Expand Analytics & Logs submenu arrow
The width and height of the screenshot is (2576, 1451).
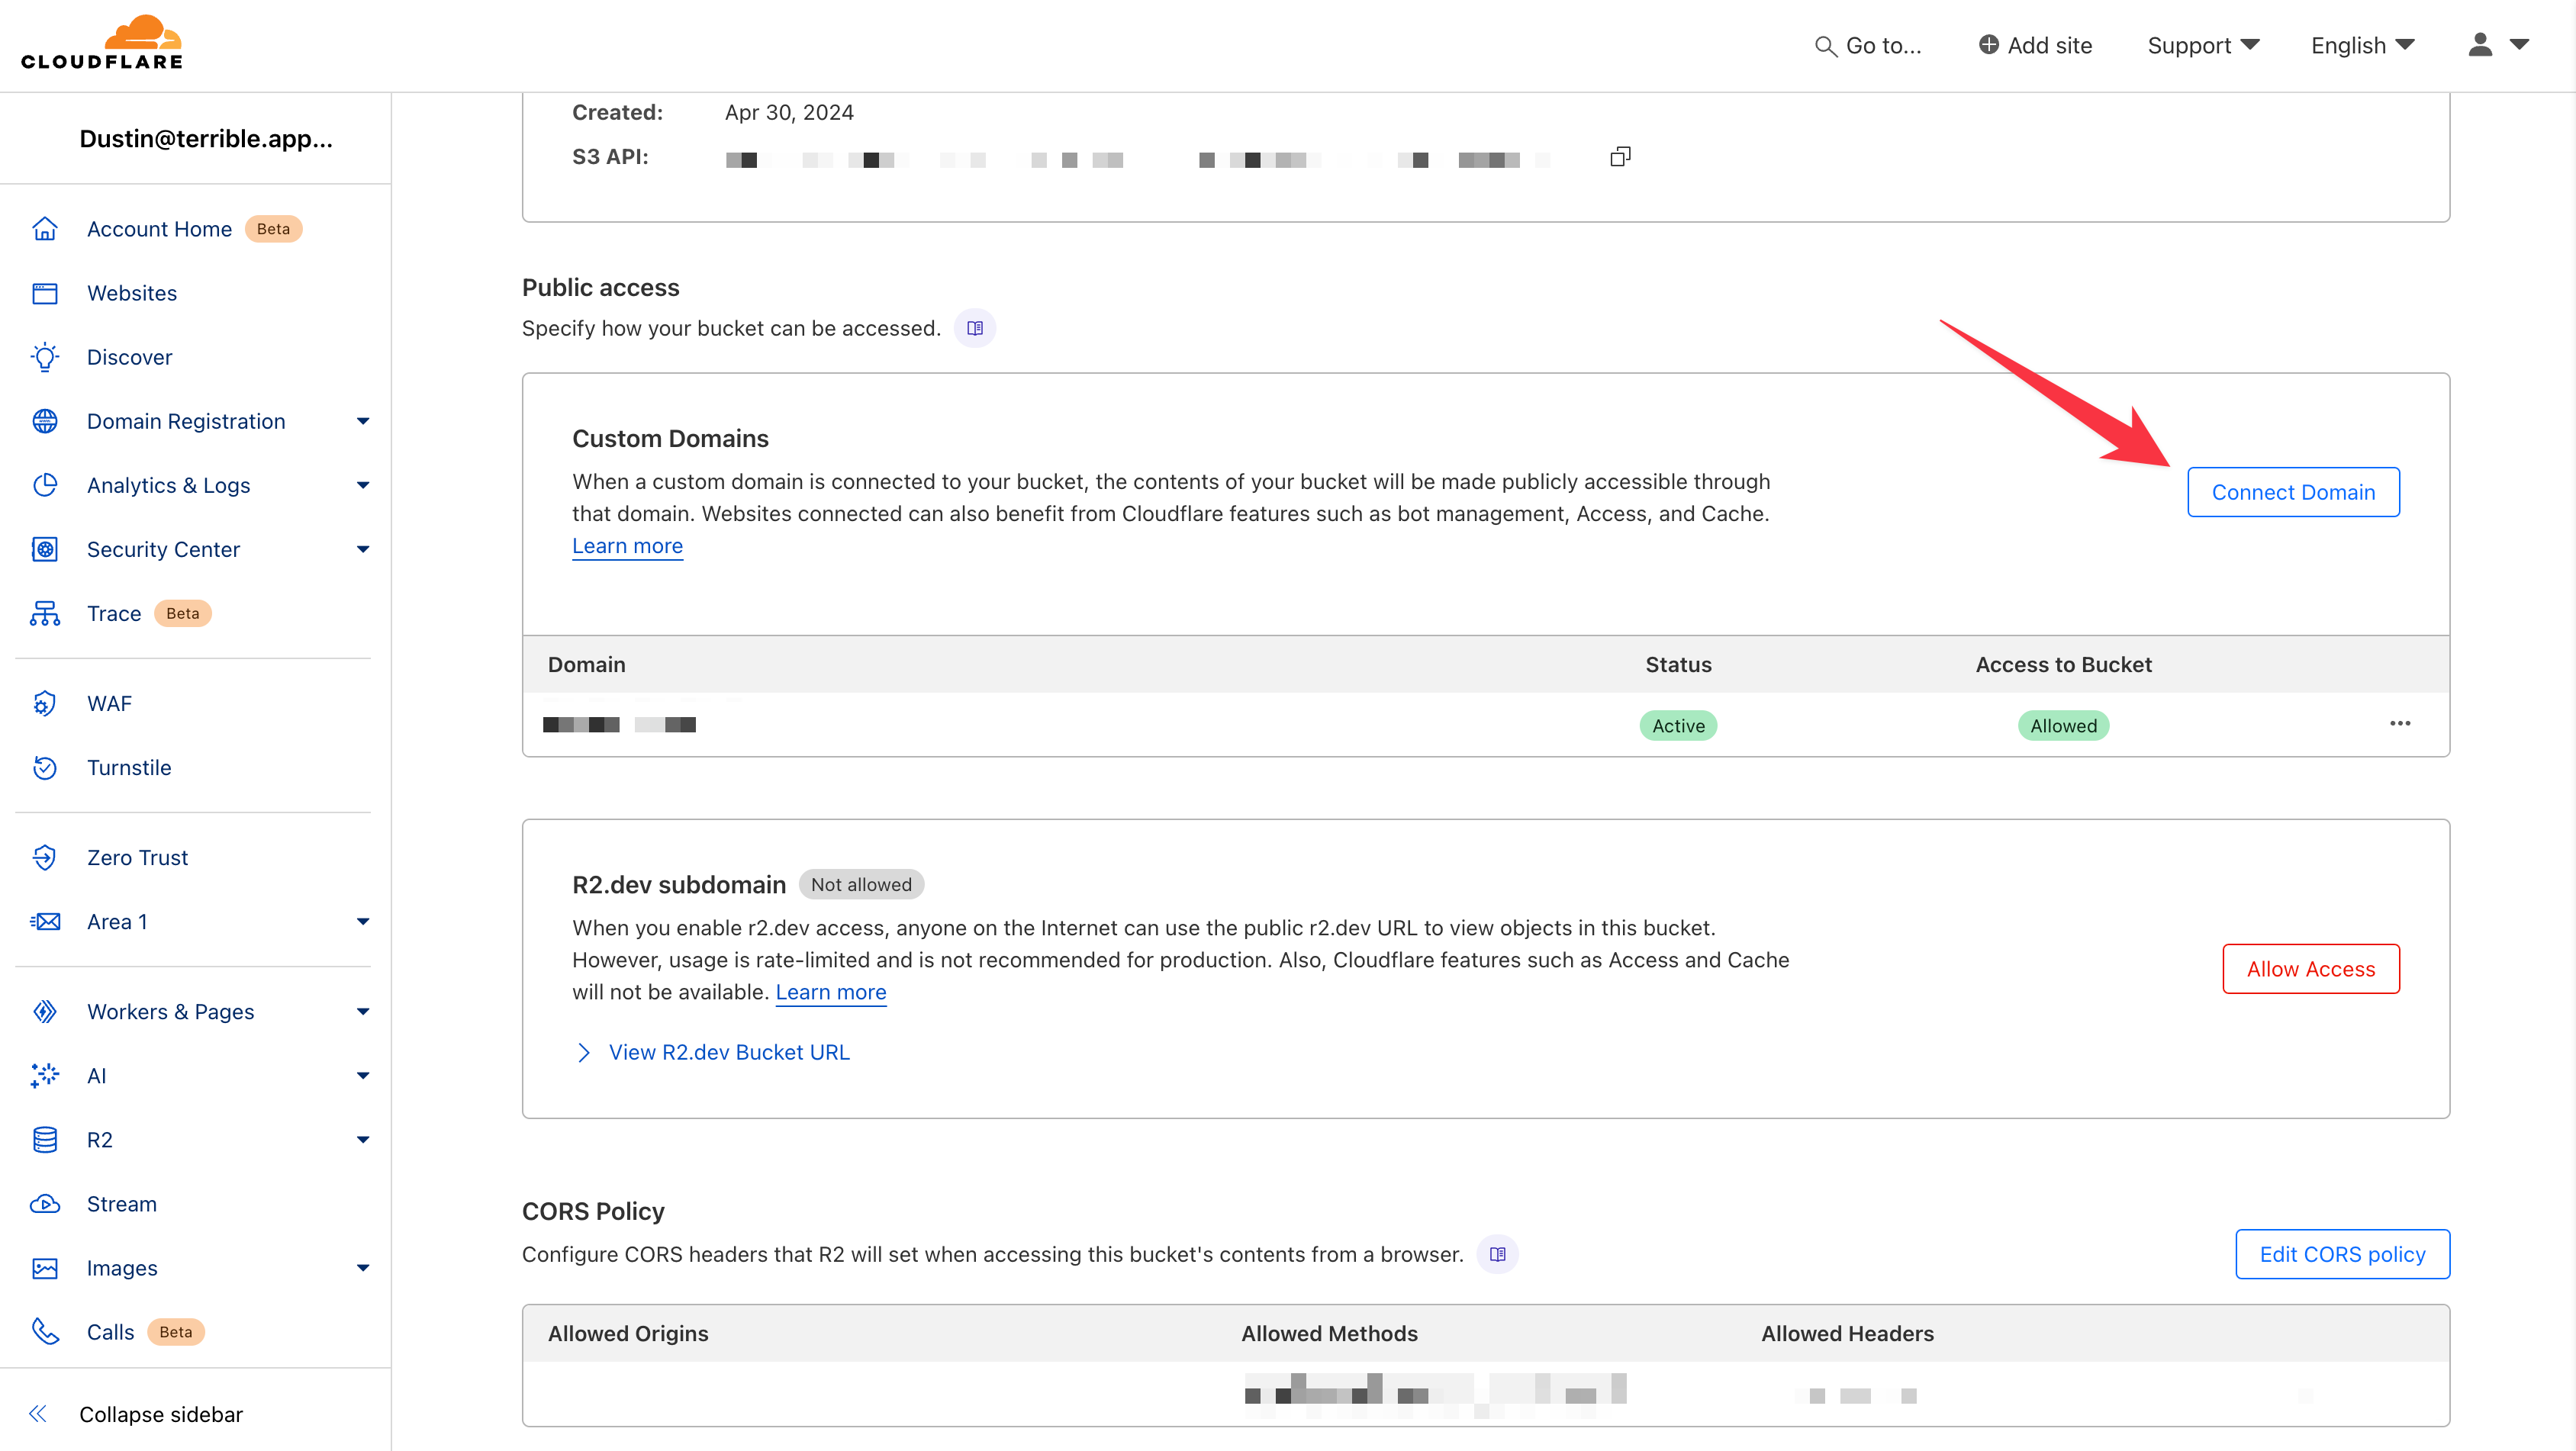click(363, 485)
